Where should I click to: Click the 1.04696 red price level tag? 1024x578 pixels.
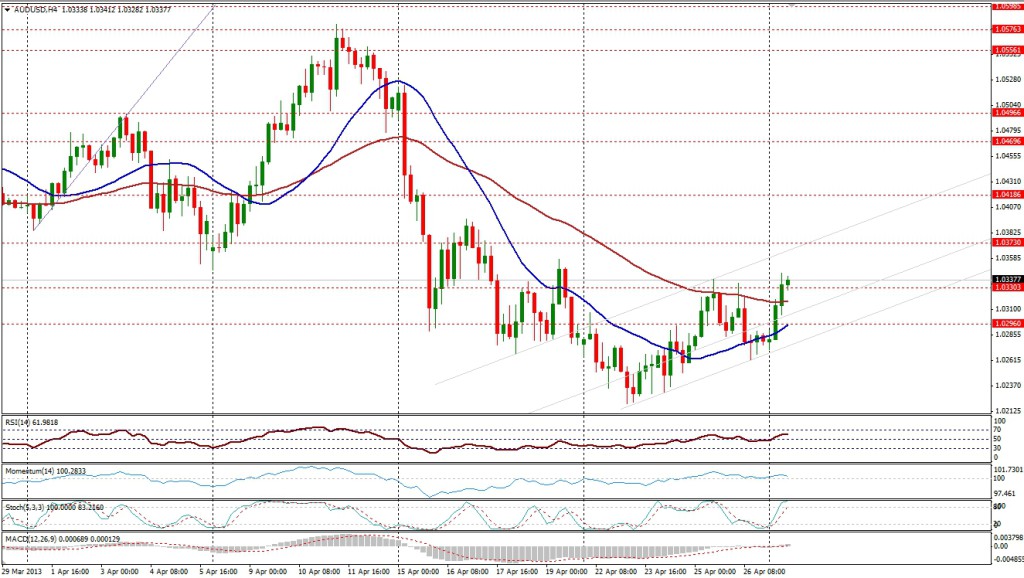pos(1006,142)
